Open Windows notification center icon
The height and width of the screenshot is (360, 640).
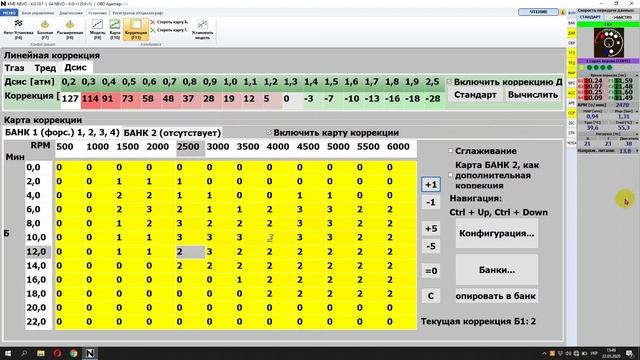(x=629, y=353)
